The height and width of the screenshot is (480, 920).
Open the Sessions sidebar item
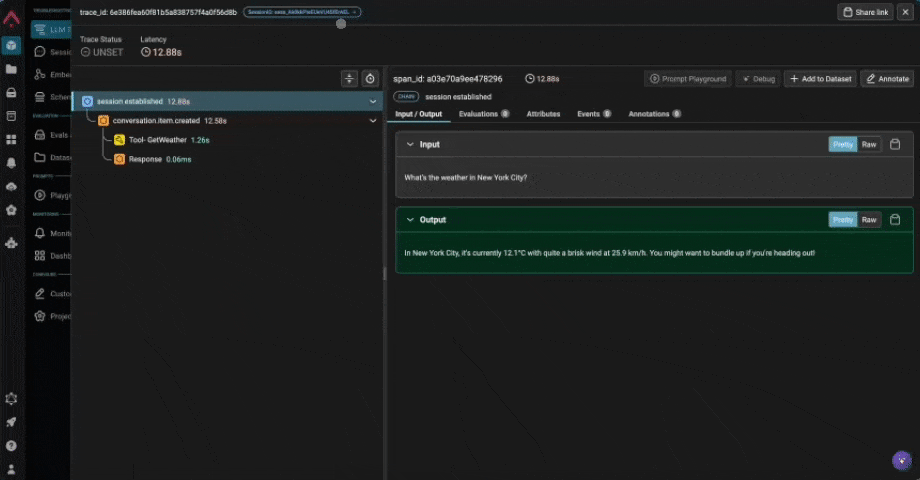(x=52, y=52)
